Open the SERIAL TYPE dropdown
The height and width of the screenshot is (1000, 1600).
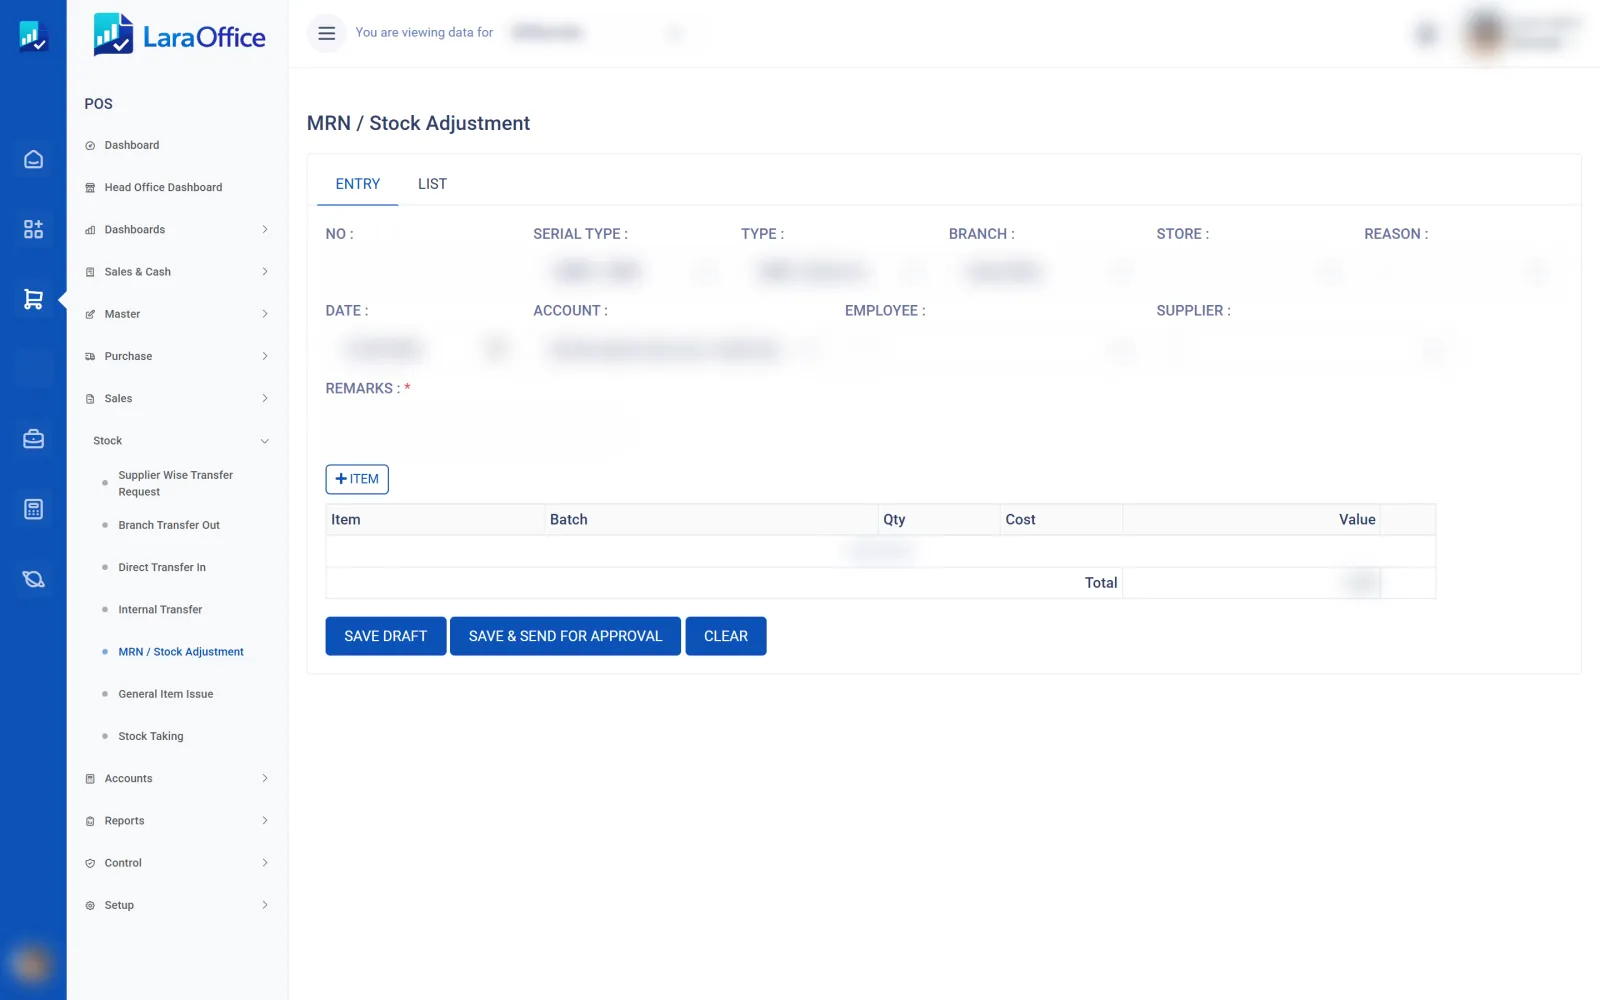tap(627, 271)
